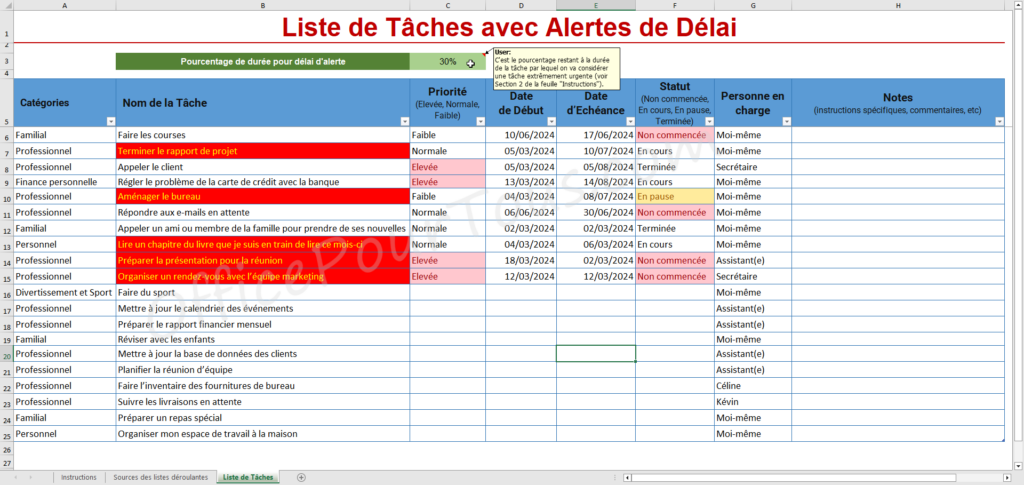Viewport: 1024px width, 485px height.
Task: Select 'Elevée' priority for Appeler le client
Action: pyautogui.click(x=447, y=166)
